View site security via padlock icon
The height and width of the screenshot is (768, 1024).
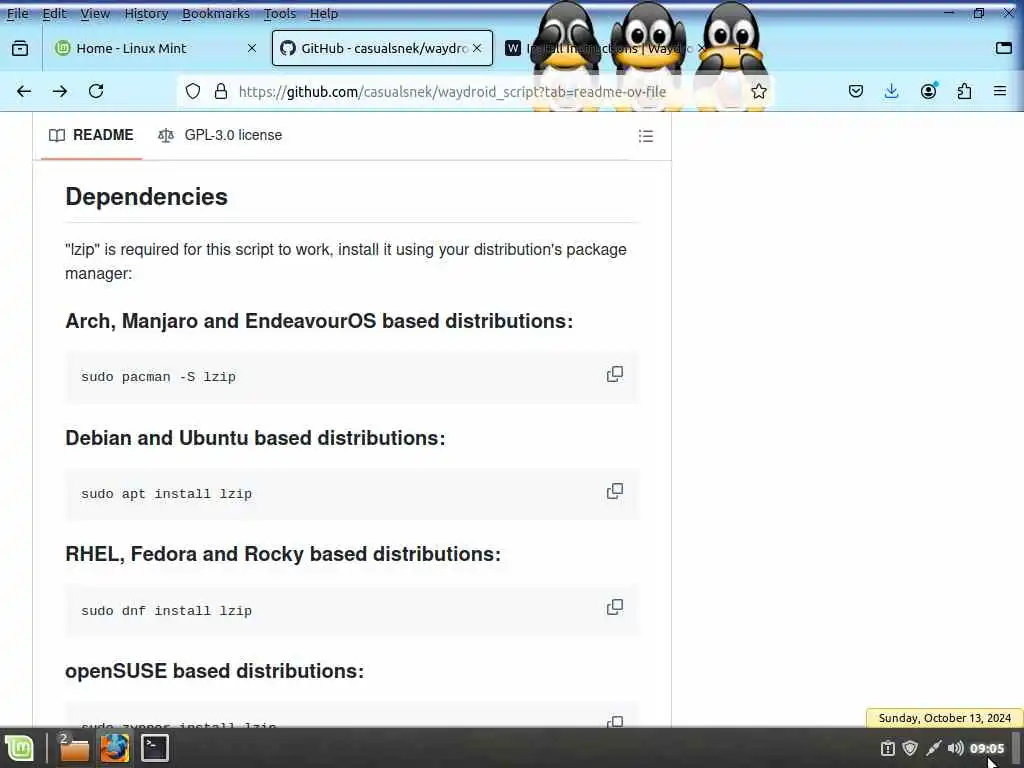click(221, 91)
